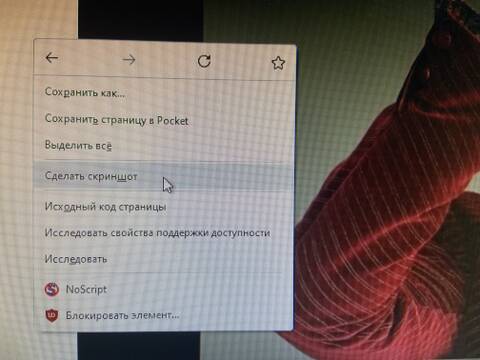Click the red NoScript extension icon
480x360 pixels.
[52, 289]
